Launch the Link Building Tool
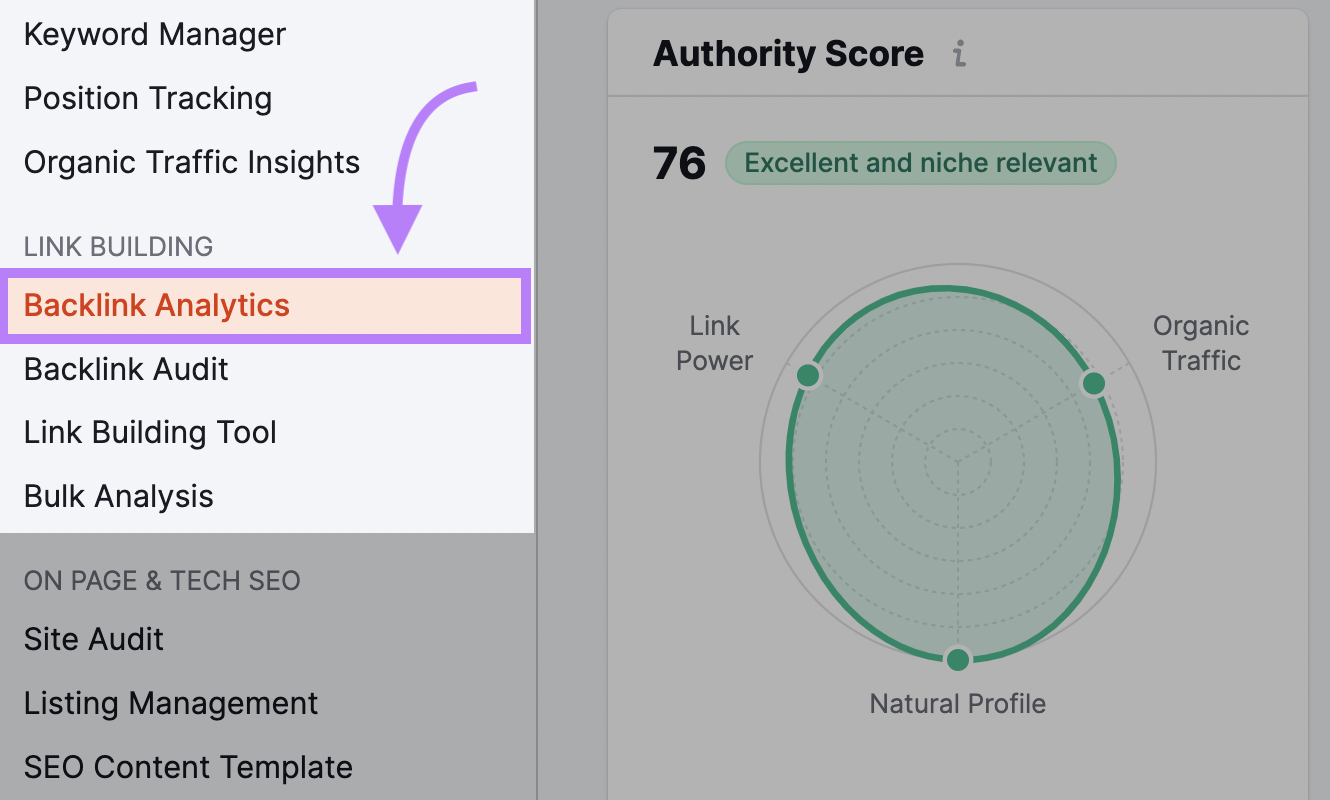The width and height of the screenshot is (1330, 800). tap(150, 433)
